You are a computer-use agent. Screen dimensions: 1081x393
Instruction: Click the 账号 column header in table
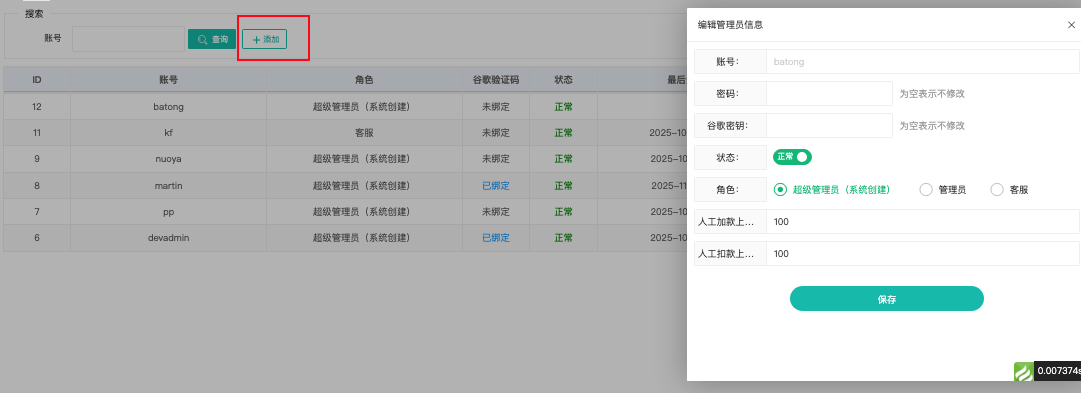tap(169, 80)
